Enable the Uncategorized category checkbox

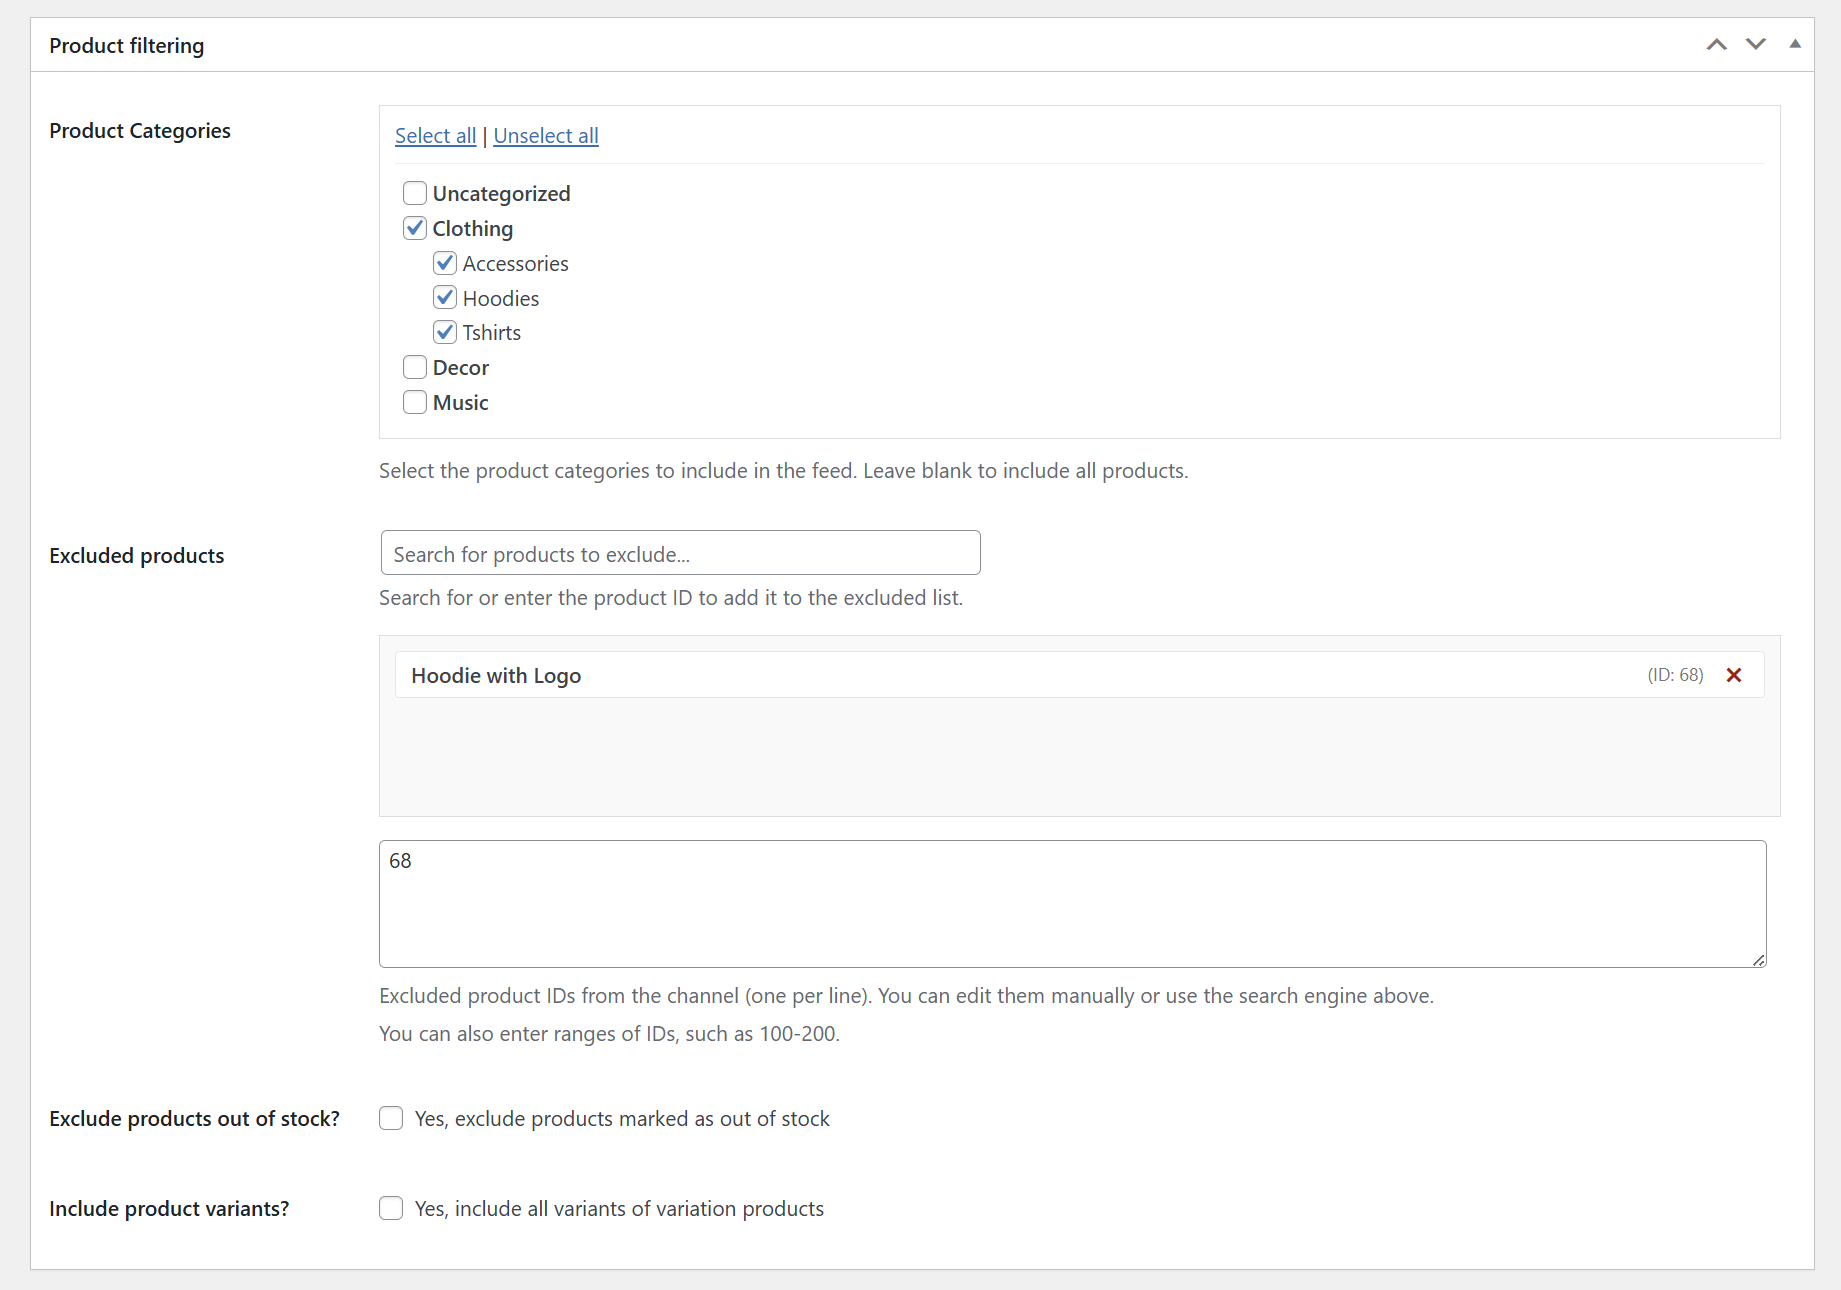point(415,193)
